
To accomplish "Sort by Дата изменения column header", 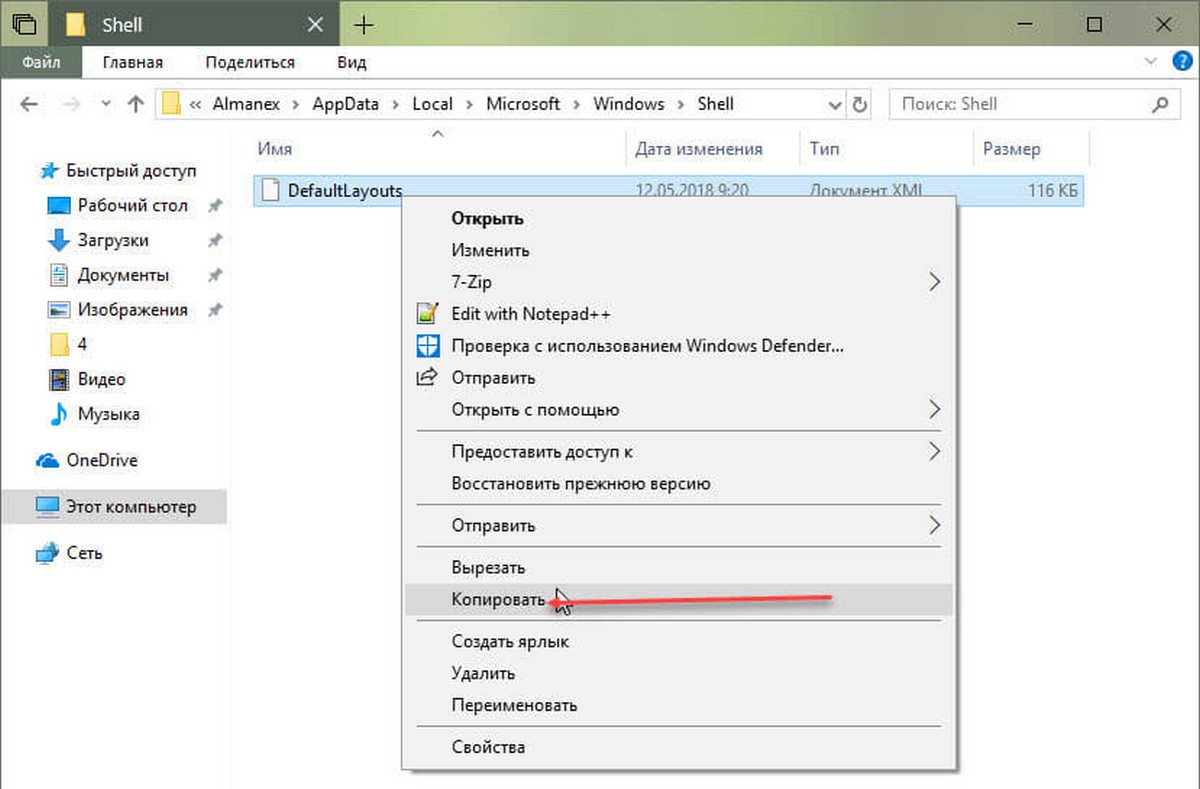I will 699,149.
